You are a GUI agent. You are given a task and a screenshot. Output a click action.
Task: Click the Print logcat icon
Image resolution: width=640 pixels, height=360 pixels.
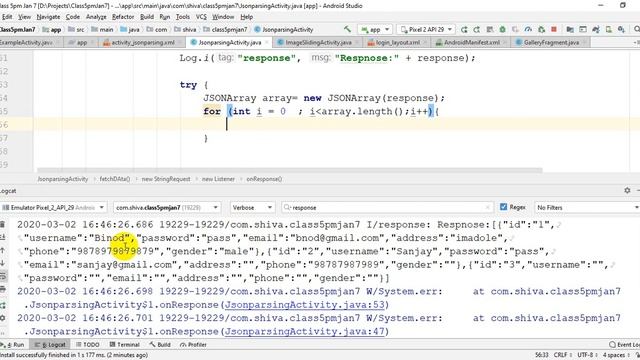click(x=3, y=289)
